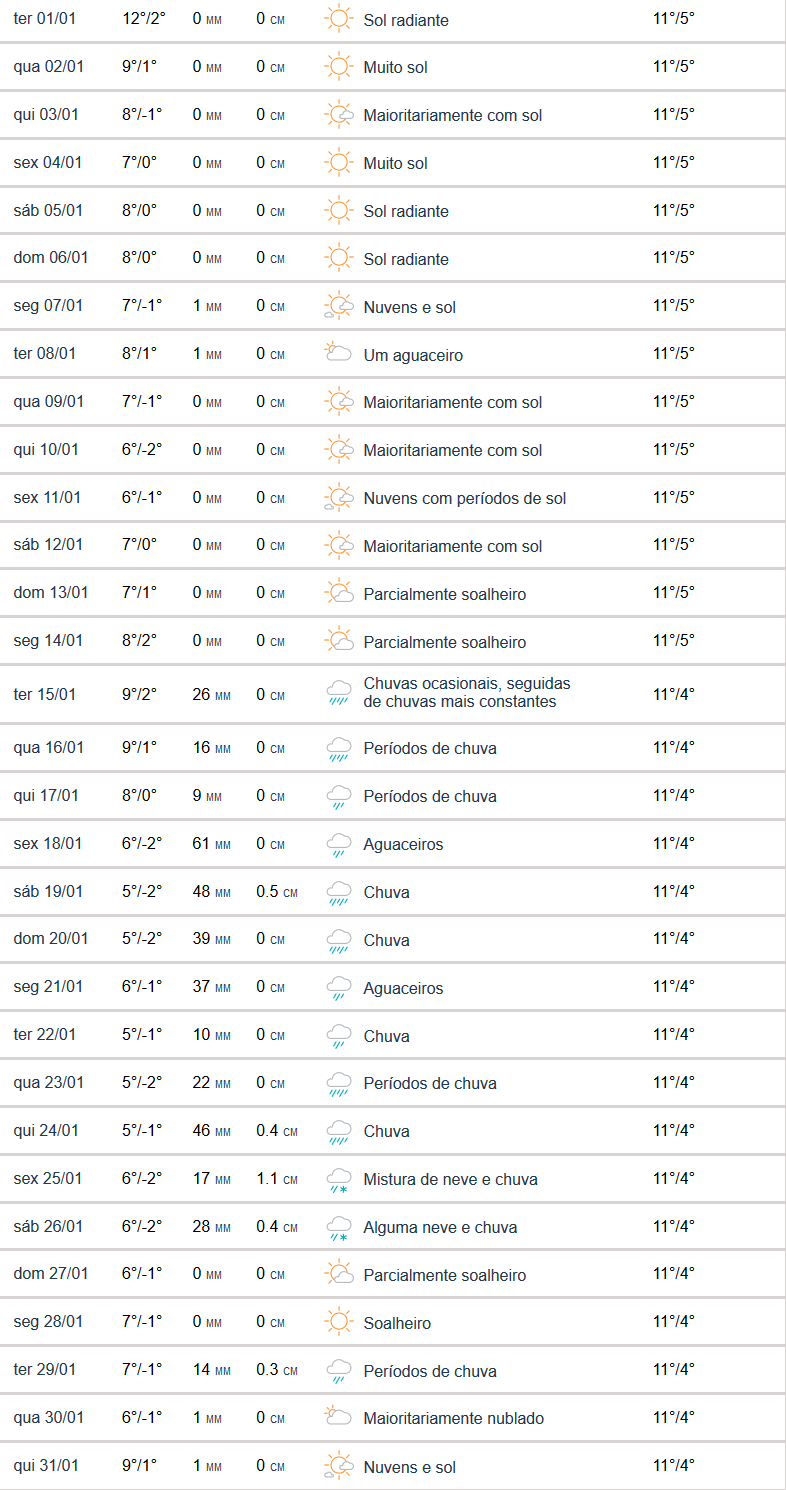The width and height of the screenshot is (786, 1490).
Task: Click the sun icon for ter 01/01
Action: tap(339, 20)
